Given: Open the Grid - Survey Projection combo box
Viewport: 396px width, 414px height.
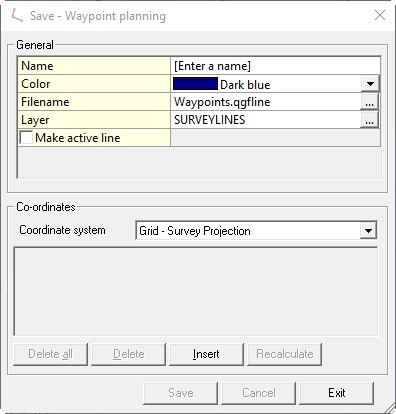Looking at the screenshot, I should pyautogui.click(x=256, y=230).
